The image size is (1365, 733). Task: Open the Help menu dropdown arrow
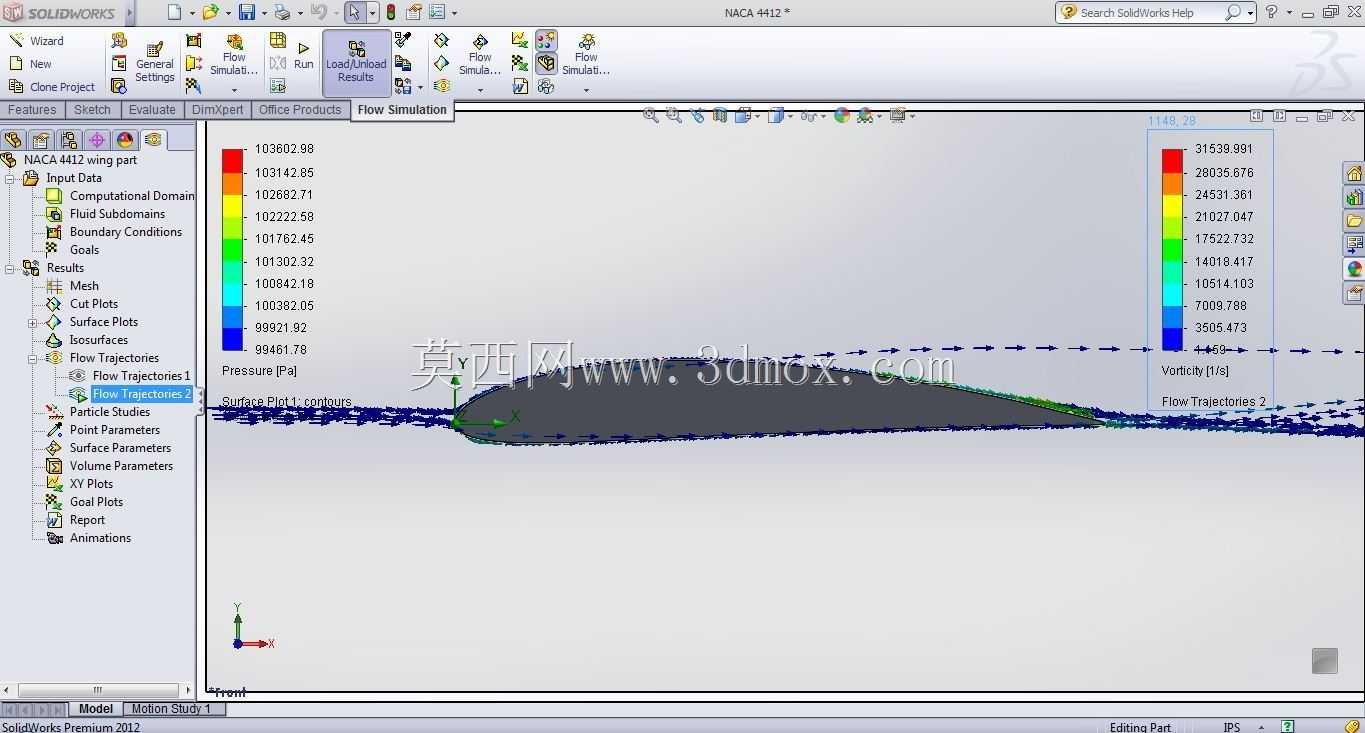[x=1289, y=13]
